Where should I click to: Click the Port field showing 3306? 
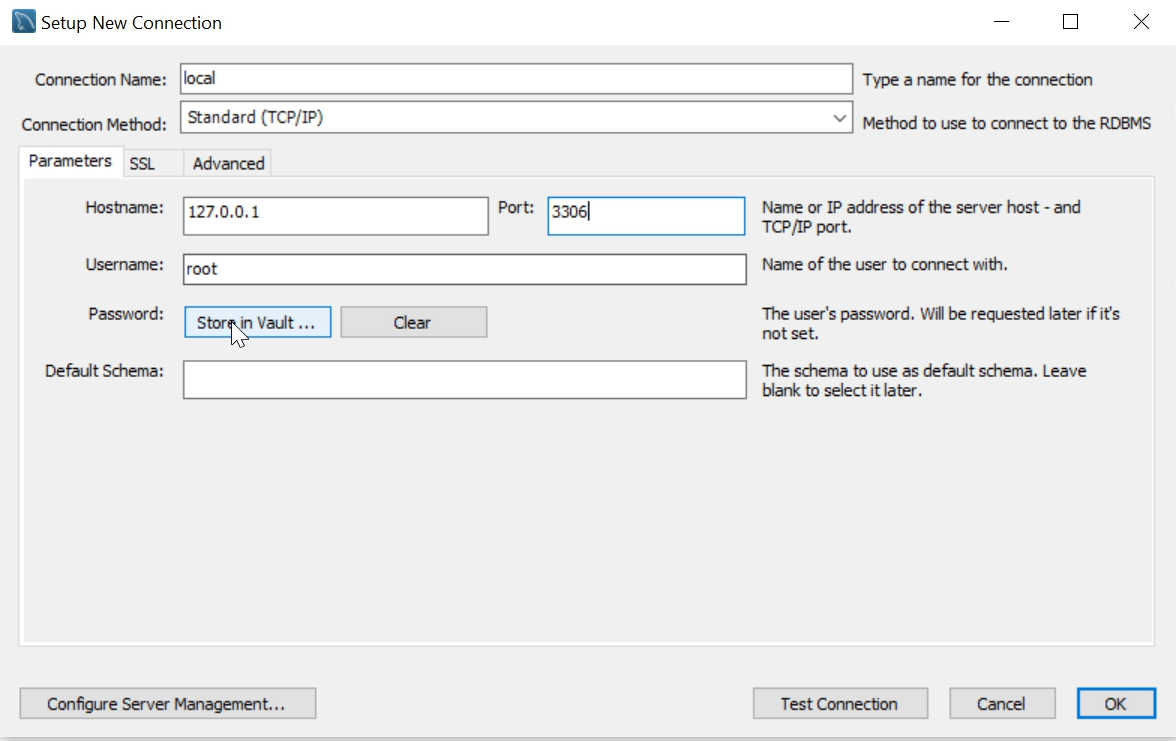(x=645, y=215)
